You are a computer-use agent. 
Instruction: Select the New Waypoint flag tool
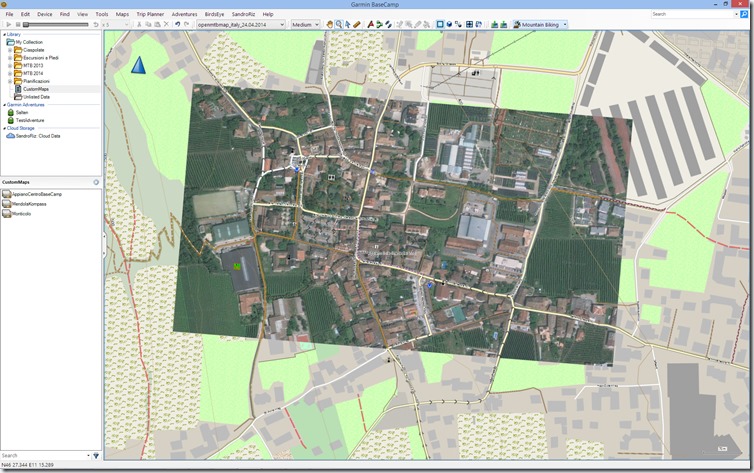coord(370,25)
